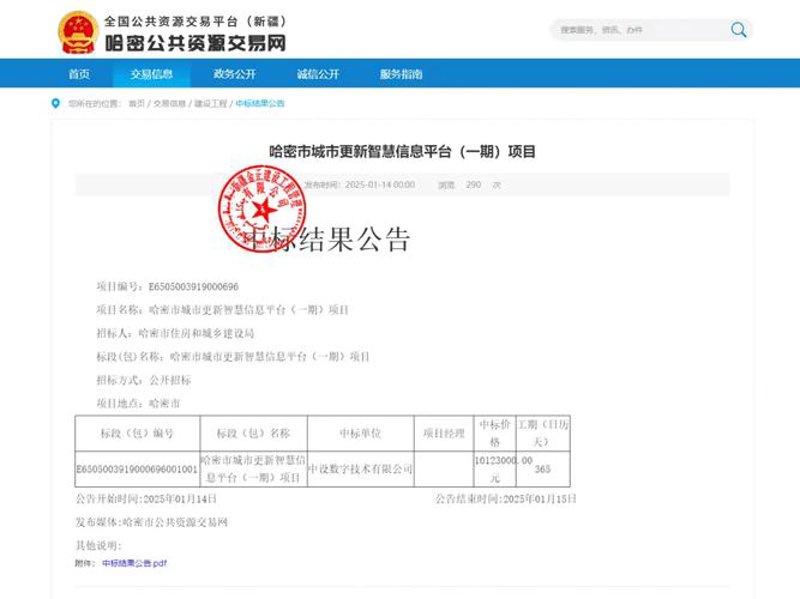Click 招标人：哈密市住房和城乡建设局 line
This screenshot has height=599, width=800.
(175, 334)
